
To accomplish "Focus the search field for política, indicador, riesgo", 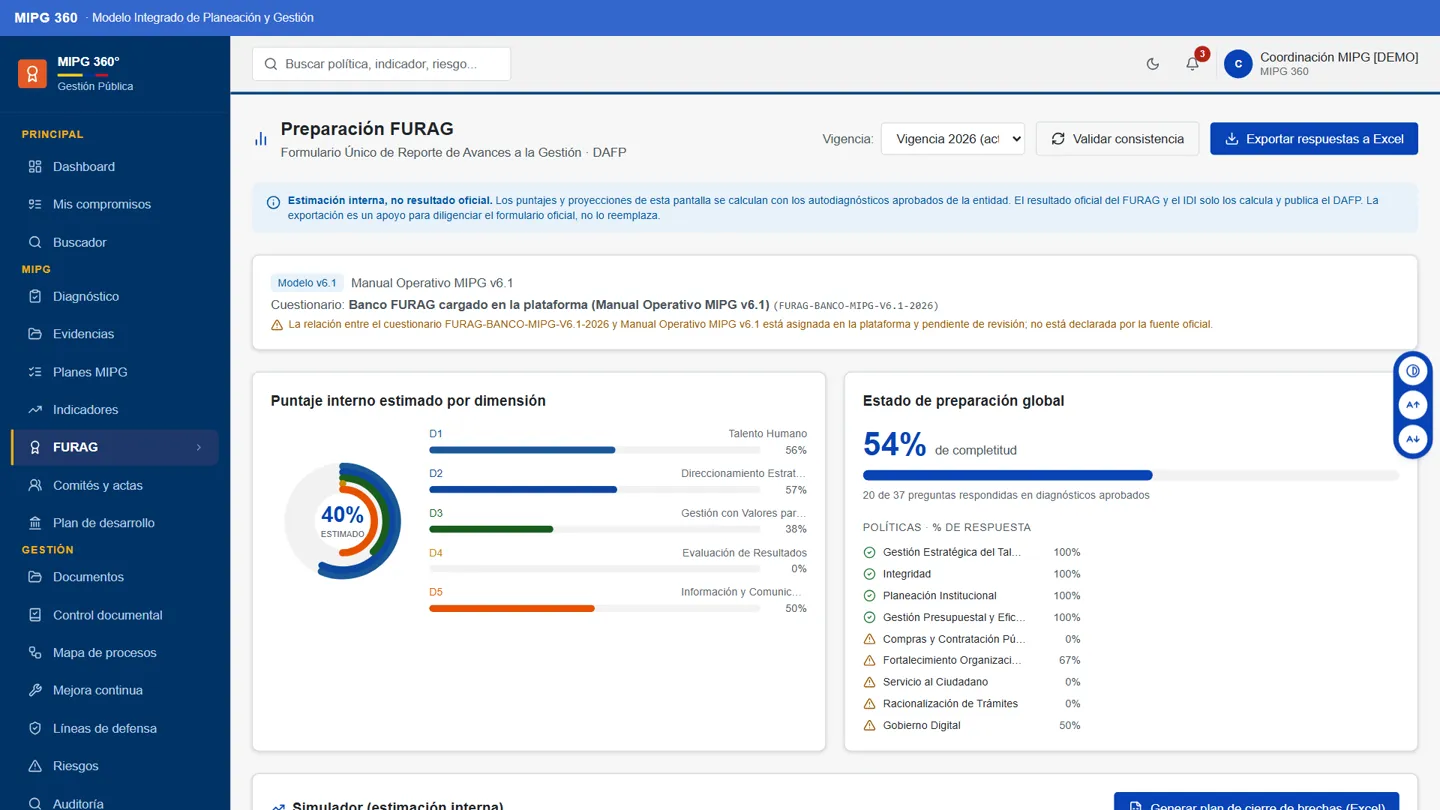I will tap(381, 64).
